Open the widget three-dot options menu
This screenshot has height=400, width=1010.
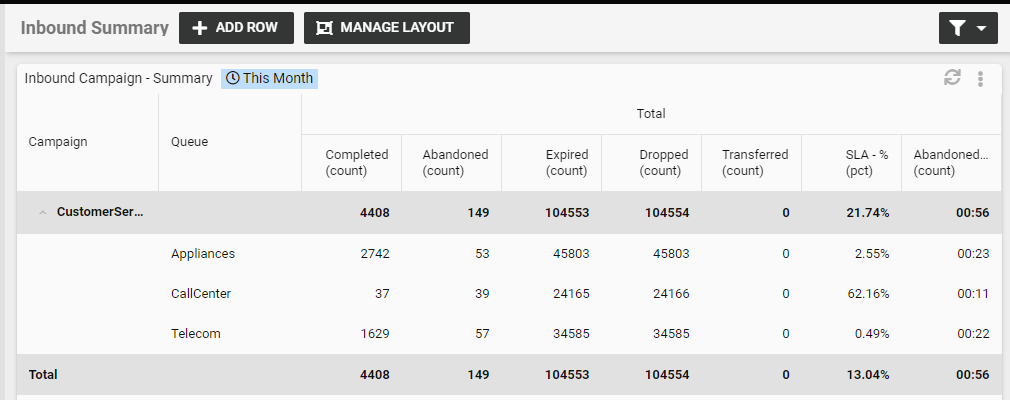(x=980, y=79)
